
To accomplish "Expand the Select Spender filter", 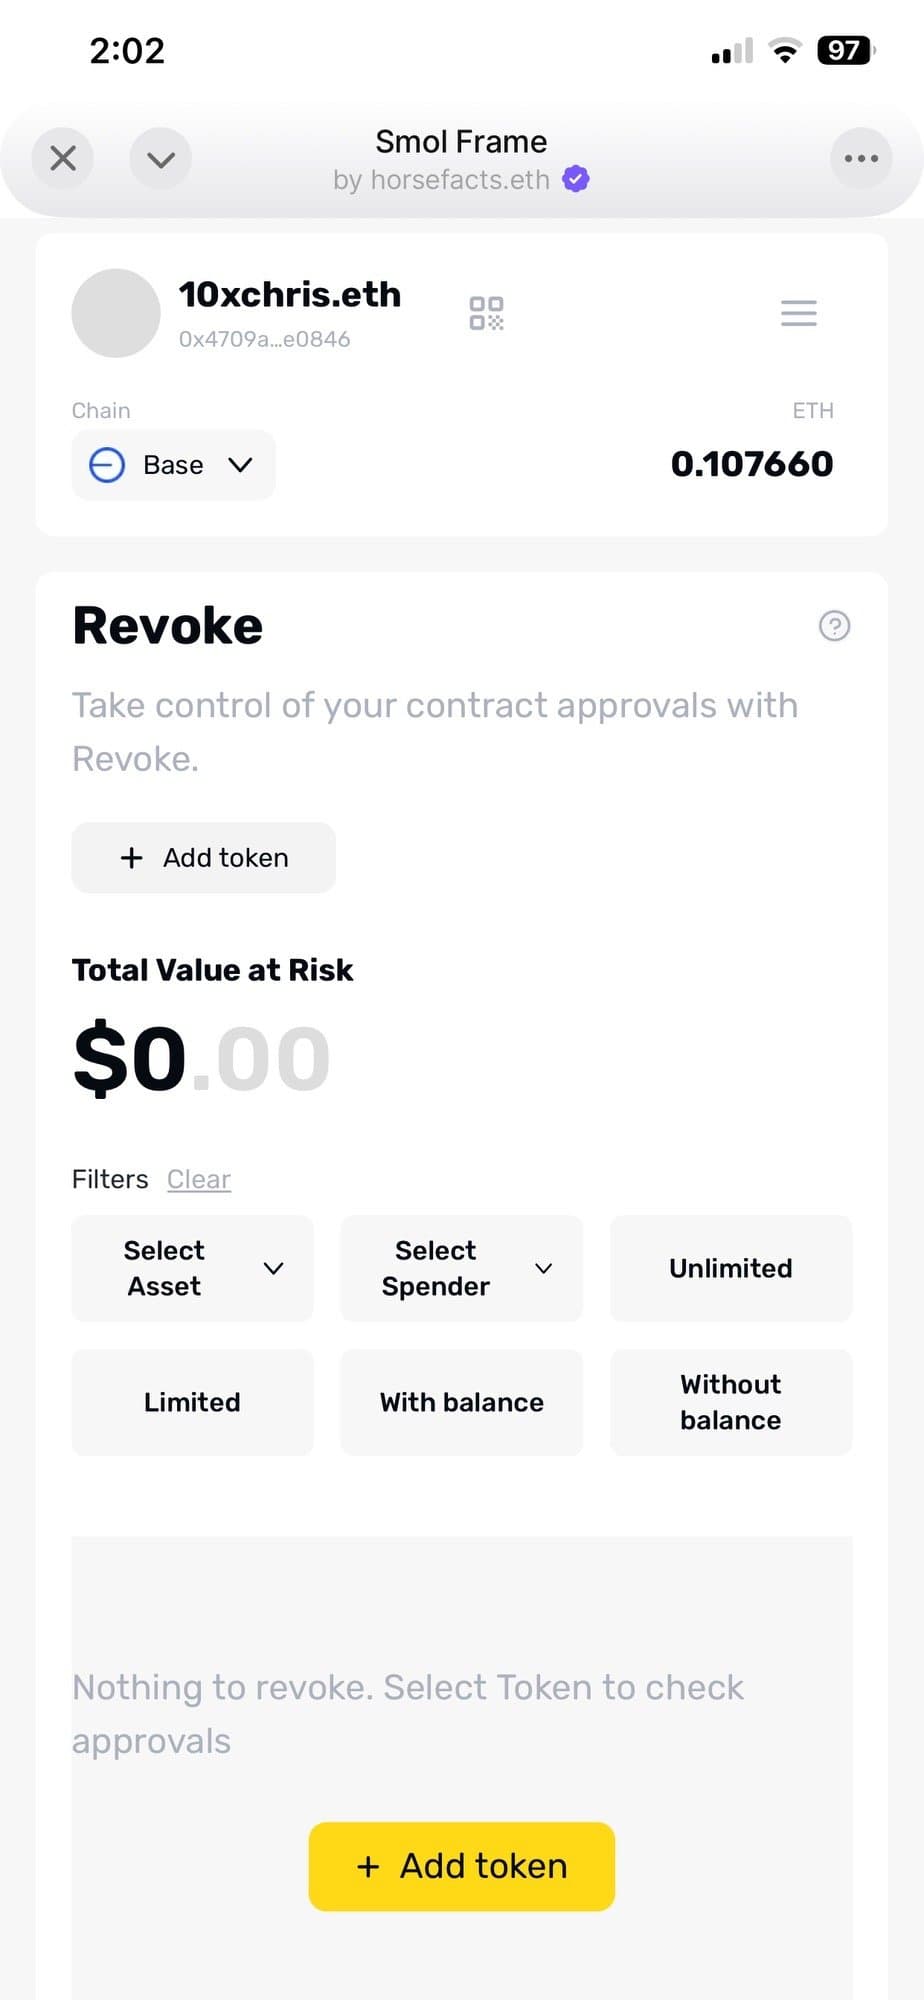I will click(461, 1268).
